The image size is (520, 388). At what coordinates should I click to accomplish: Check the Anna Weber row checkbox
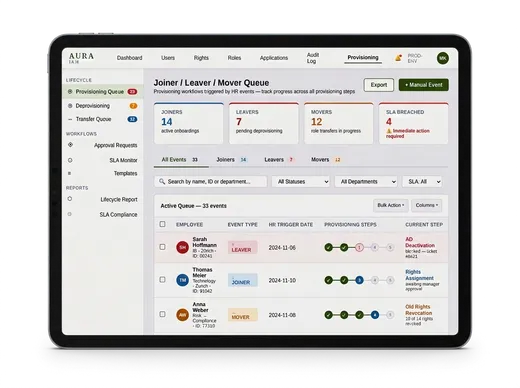(162, 314)
